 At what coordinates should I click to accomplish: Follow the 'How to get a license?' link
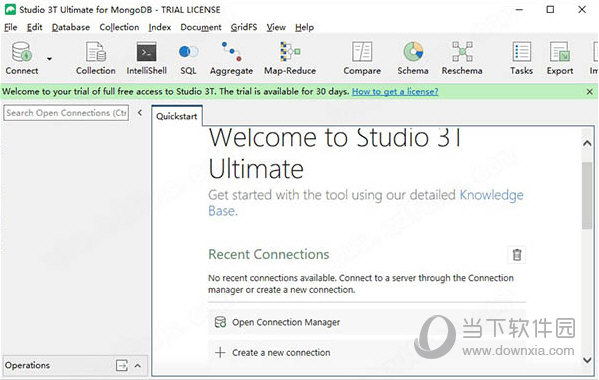[x=395, y=92]
